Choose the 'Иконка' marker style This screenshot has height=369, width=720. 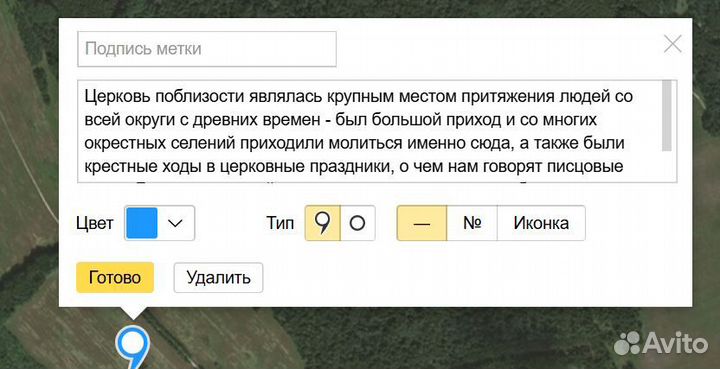pos(541,223)
